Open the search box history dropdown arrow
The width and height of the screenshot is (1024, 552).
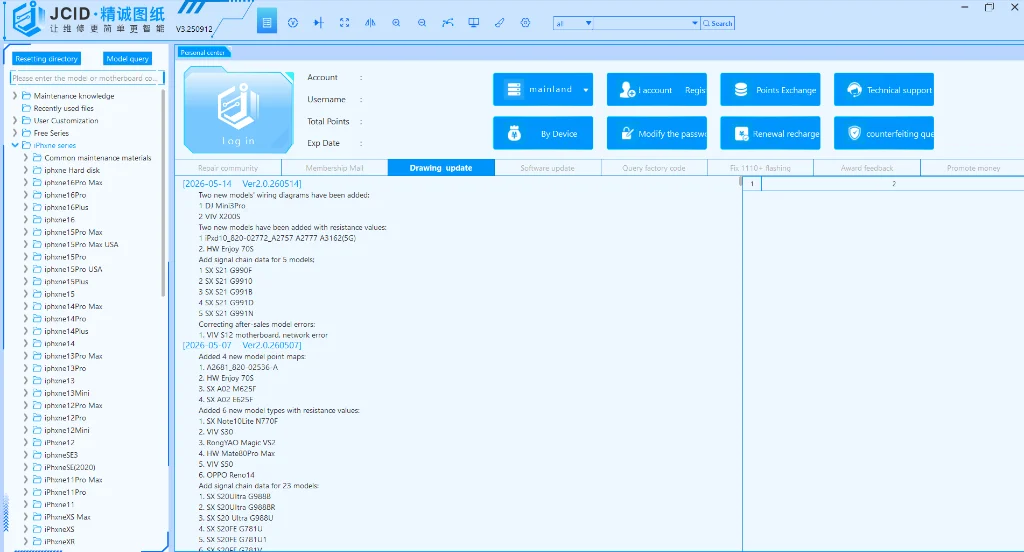coord(694,24)
